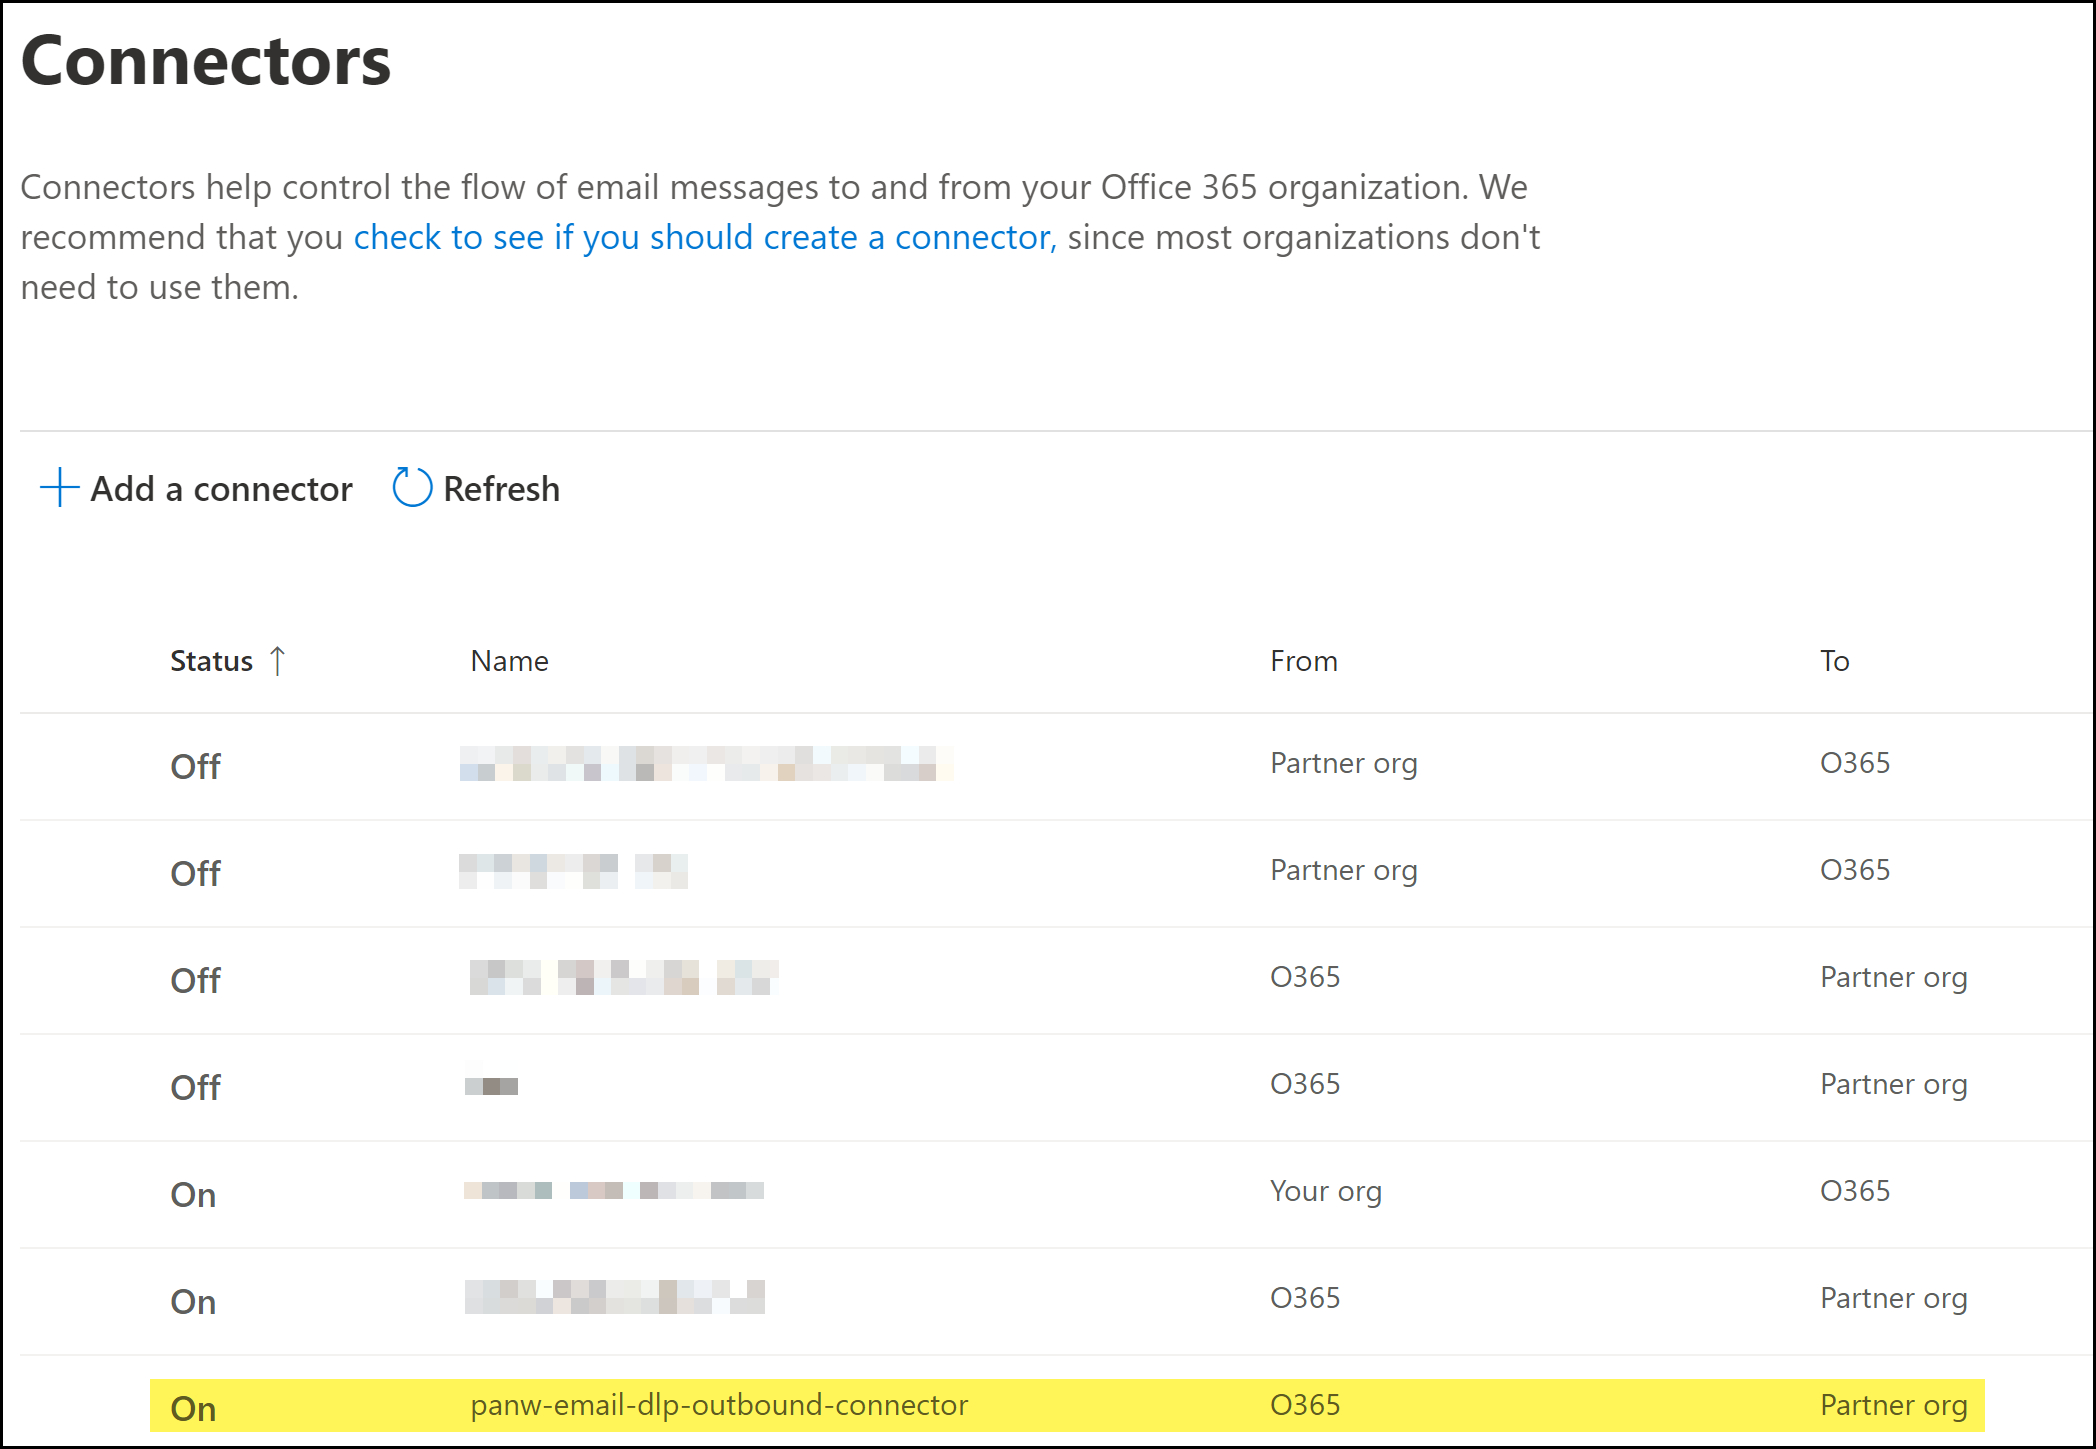
Task: Select the panw-email-dlp-outbound-connector row name
Action: pyautogui.click(x=719, y=1405)
